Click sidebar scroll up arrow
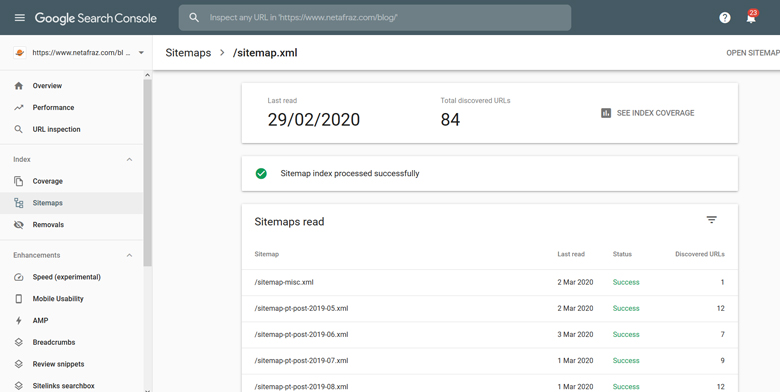The image size is (780, 392). [147, 75]
